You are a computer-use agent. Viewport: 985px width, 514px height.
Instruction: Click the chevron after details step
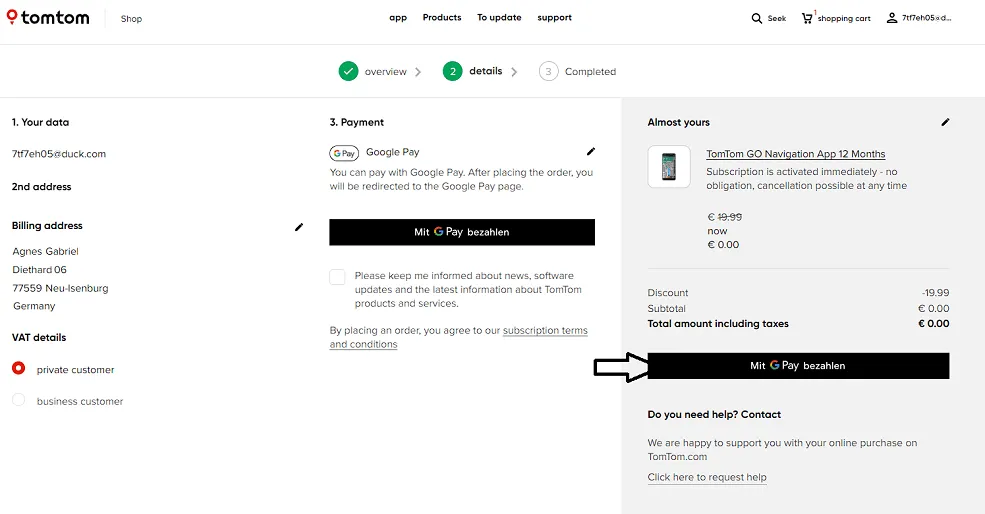point(514,72)
